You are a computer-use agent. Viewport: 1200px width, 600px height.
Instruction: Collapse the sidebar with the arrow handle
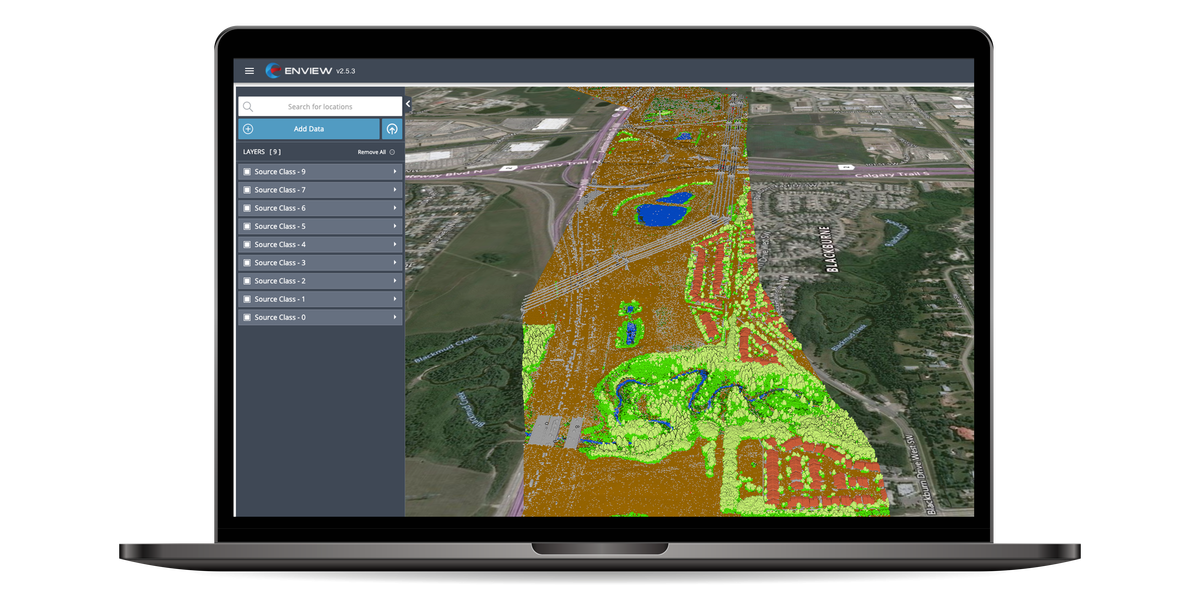[408, 104]
